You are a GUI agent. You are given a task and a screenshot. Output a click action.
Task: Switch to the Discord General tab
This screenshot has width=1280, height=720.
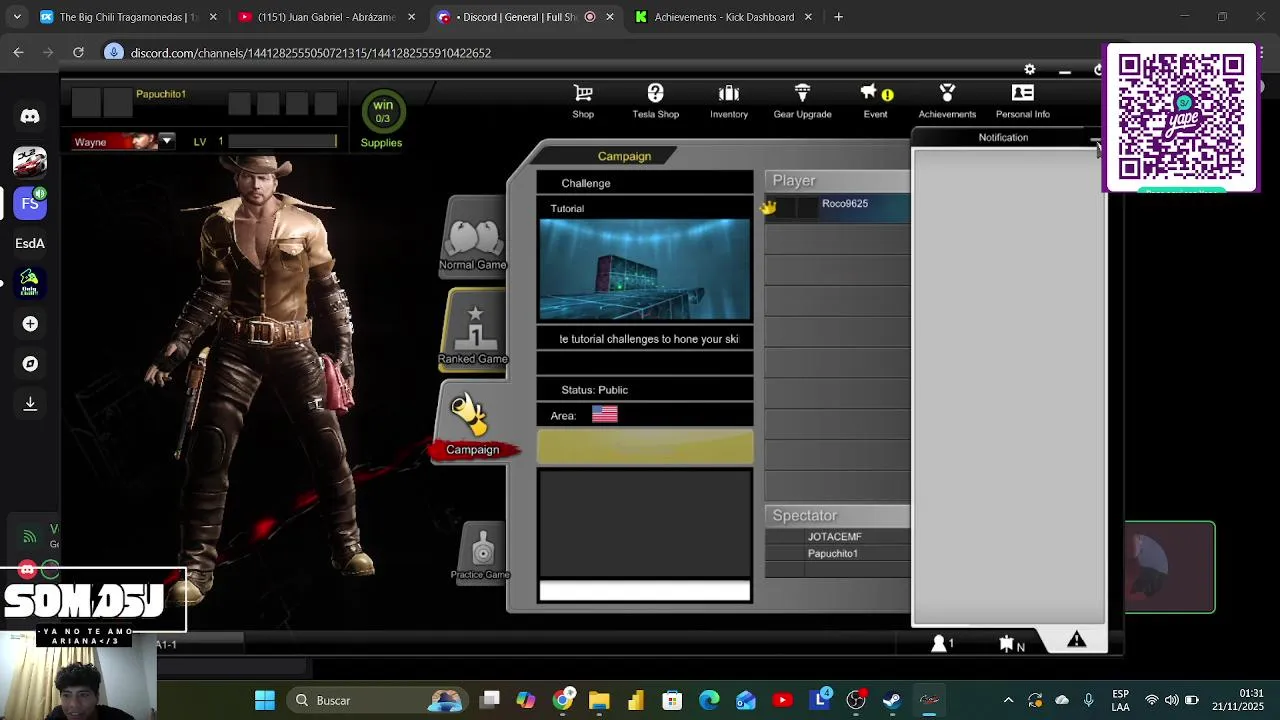(526, 17)
